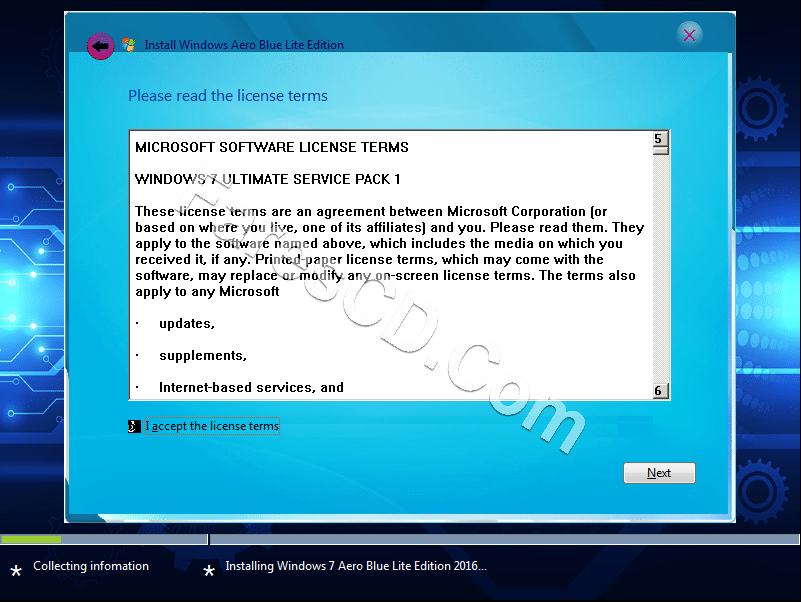Go back with the round arrow button

click(100, 46)
